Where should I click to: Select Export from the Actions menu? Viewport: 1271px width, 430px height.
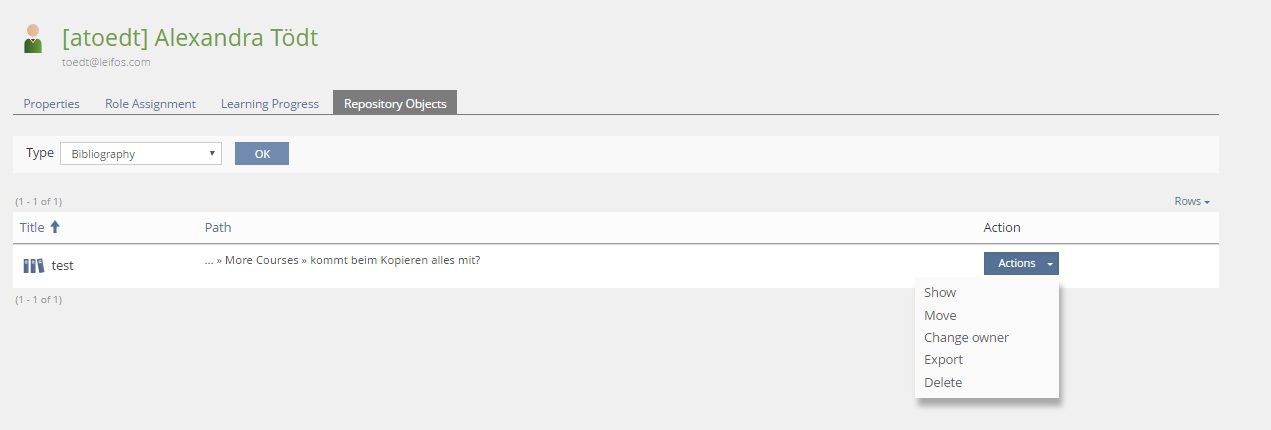click(x=943, y=360)
